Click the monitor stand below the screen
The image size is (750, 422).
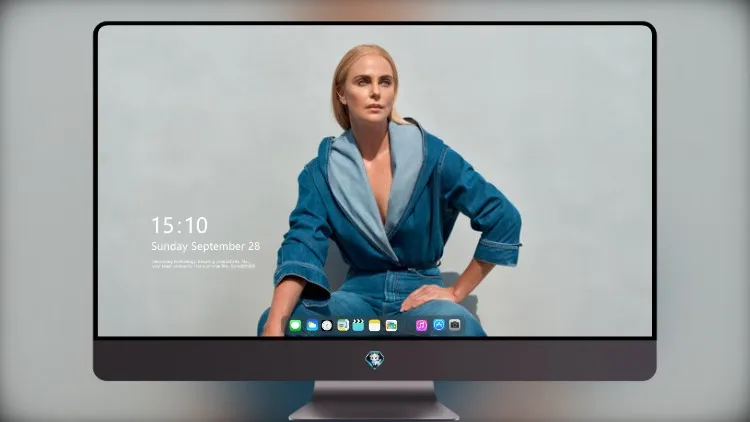click(374, 401)
